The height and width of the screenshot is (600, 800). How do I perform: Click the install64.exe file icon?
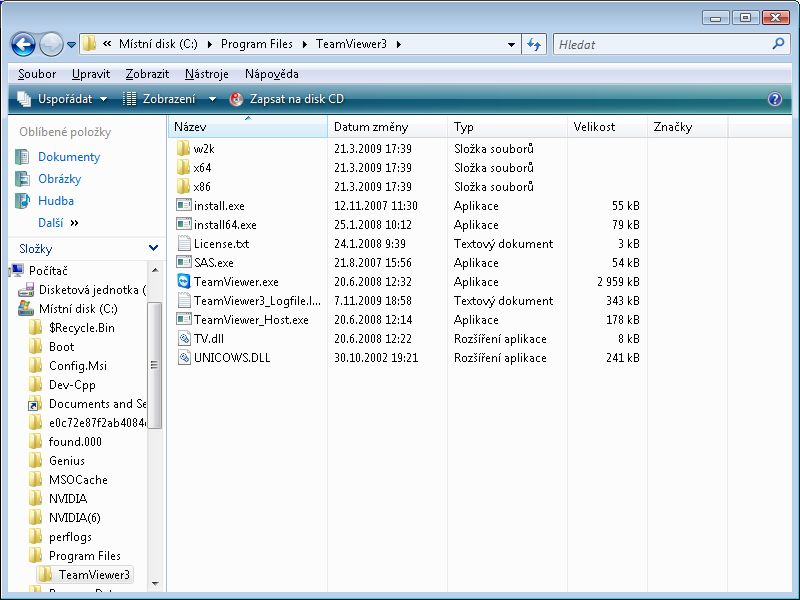point(183,225)
